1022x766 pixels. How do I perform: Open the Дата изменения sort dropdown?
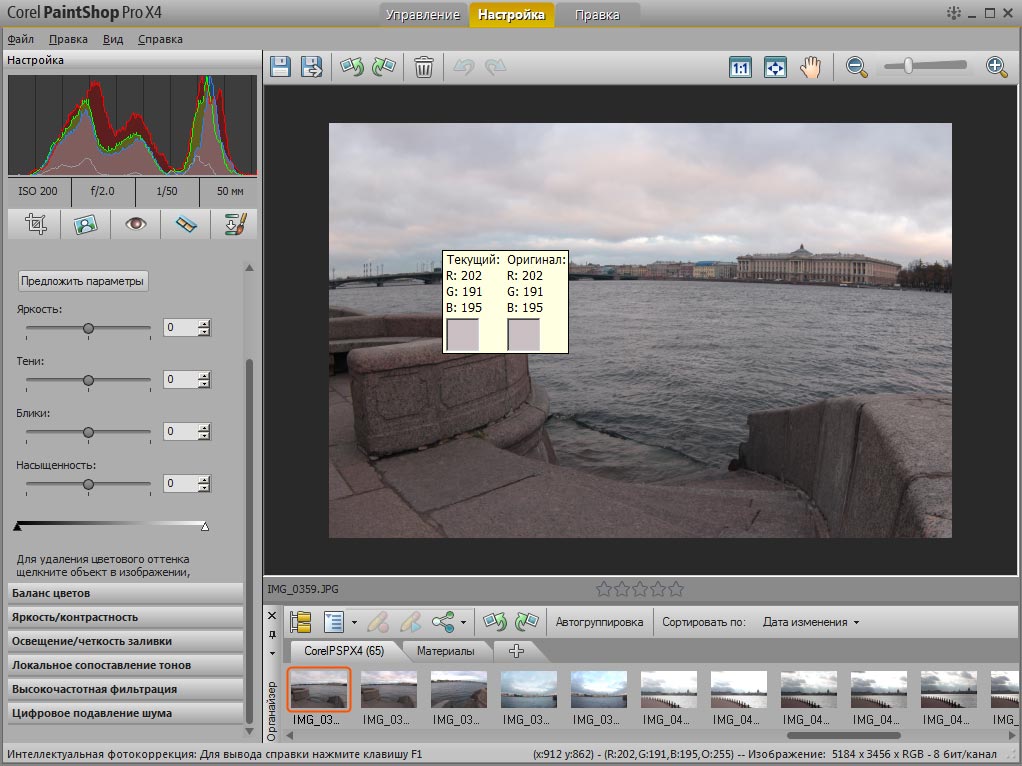pyautogui.click(x=810, y=622)
